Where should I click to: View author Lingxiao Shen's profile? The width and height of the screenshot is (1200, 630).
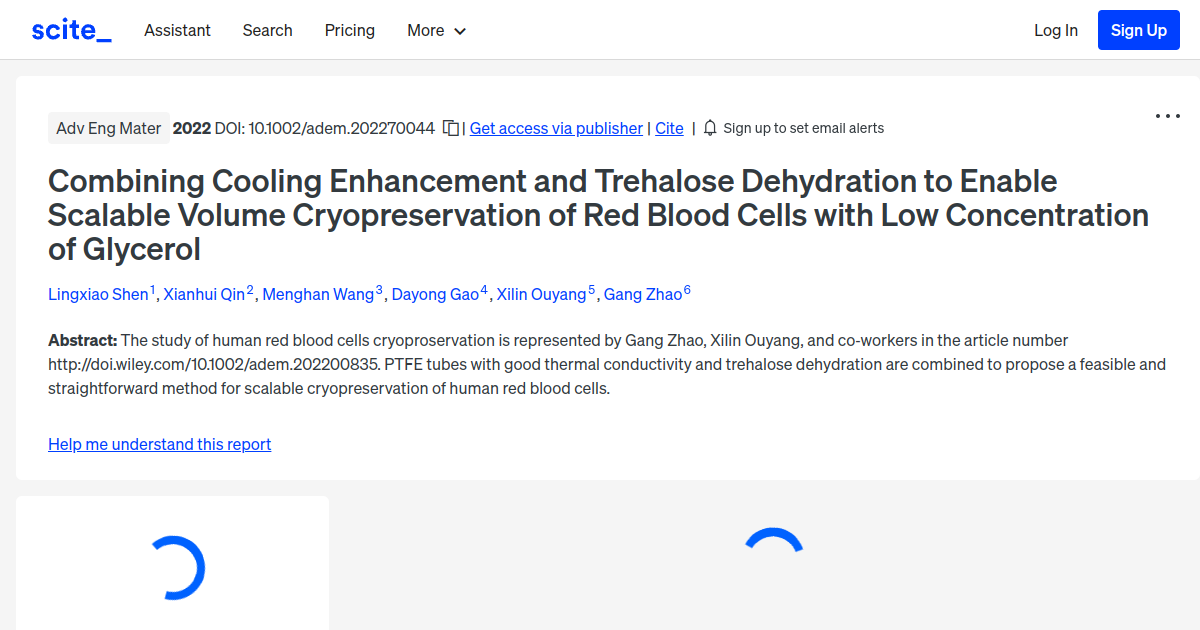point(100,294)
